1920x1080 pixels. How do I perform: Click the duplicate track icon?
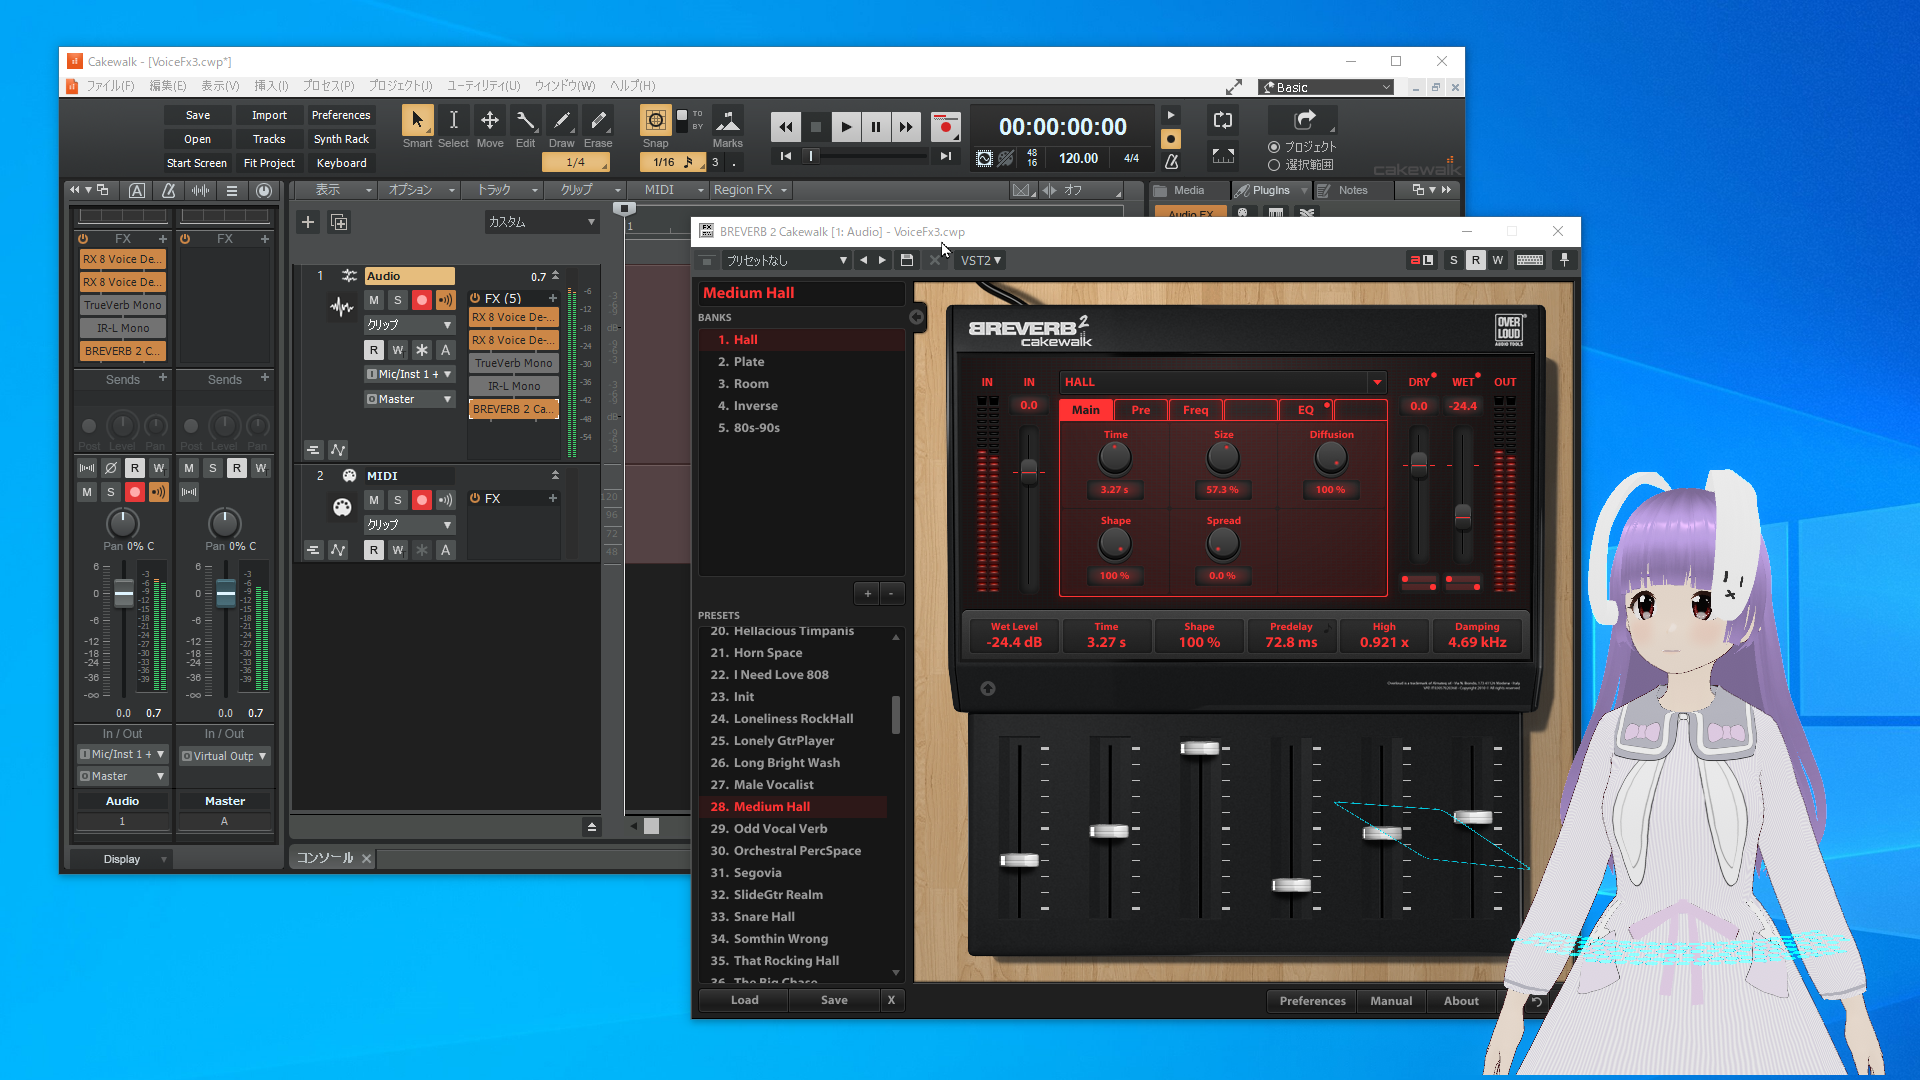(x=339, y=222)
